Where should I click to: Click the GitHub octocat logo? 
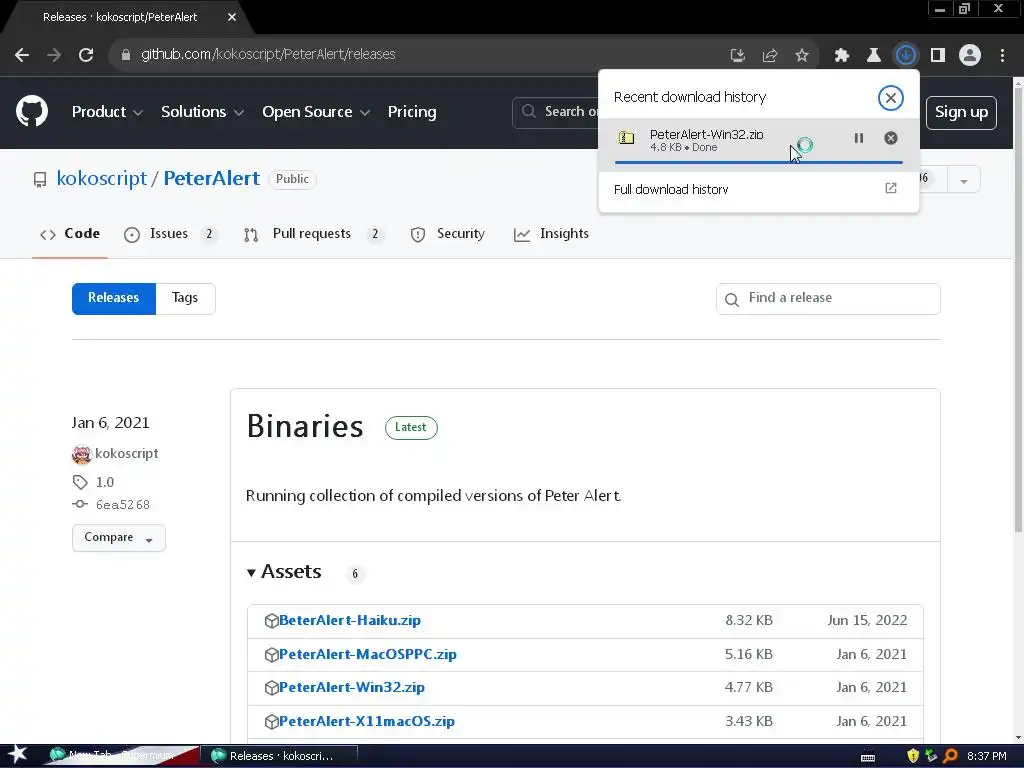(x=32, y=112)
